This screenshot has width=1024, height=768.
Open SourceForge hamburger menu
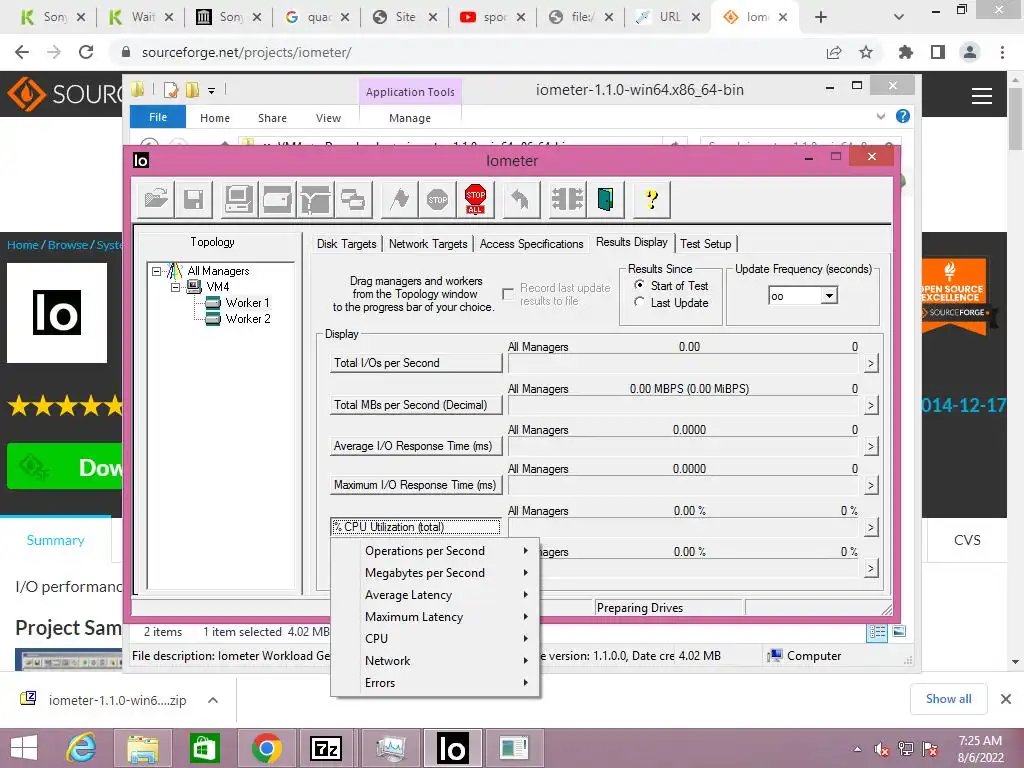[x=982, y=96]
